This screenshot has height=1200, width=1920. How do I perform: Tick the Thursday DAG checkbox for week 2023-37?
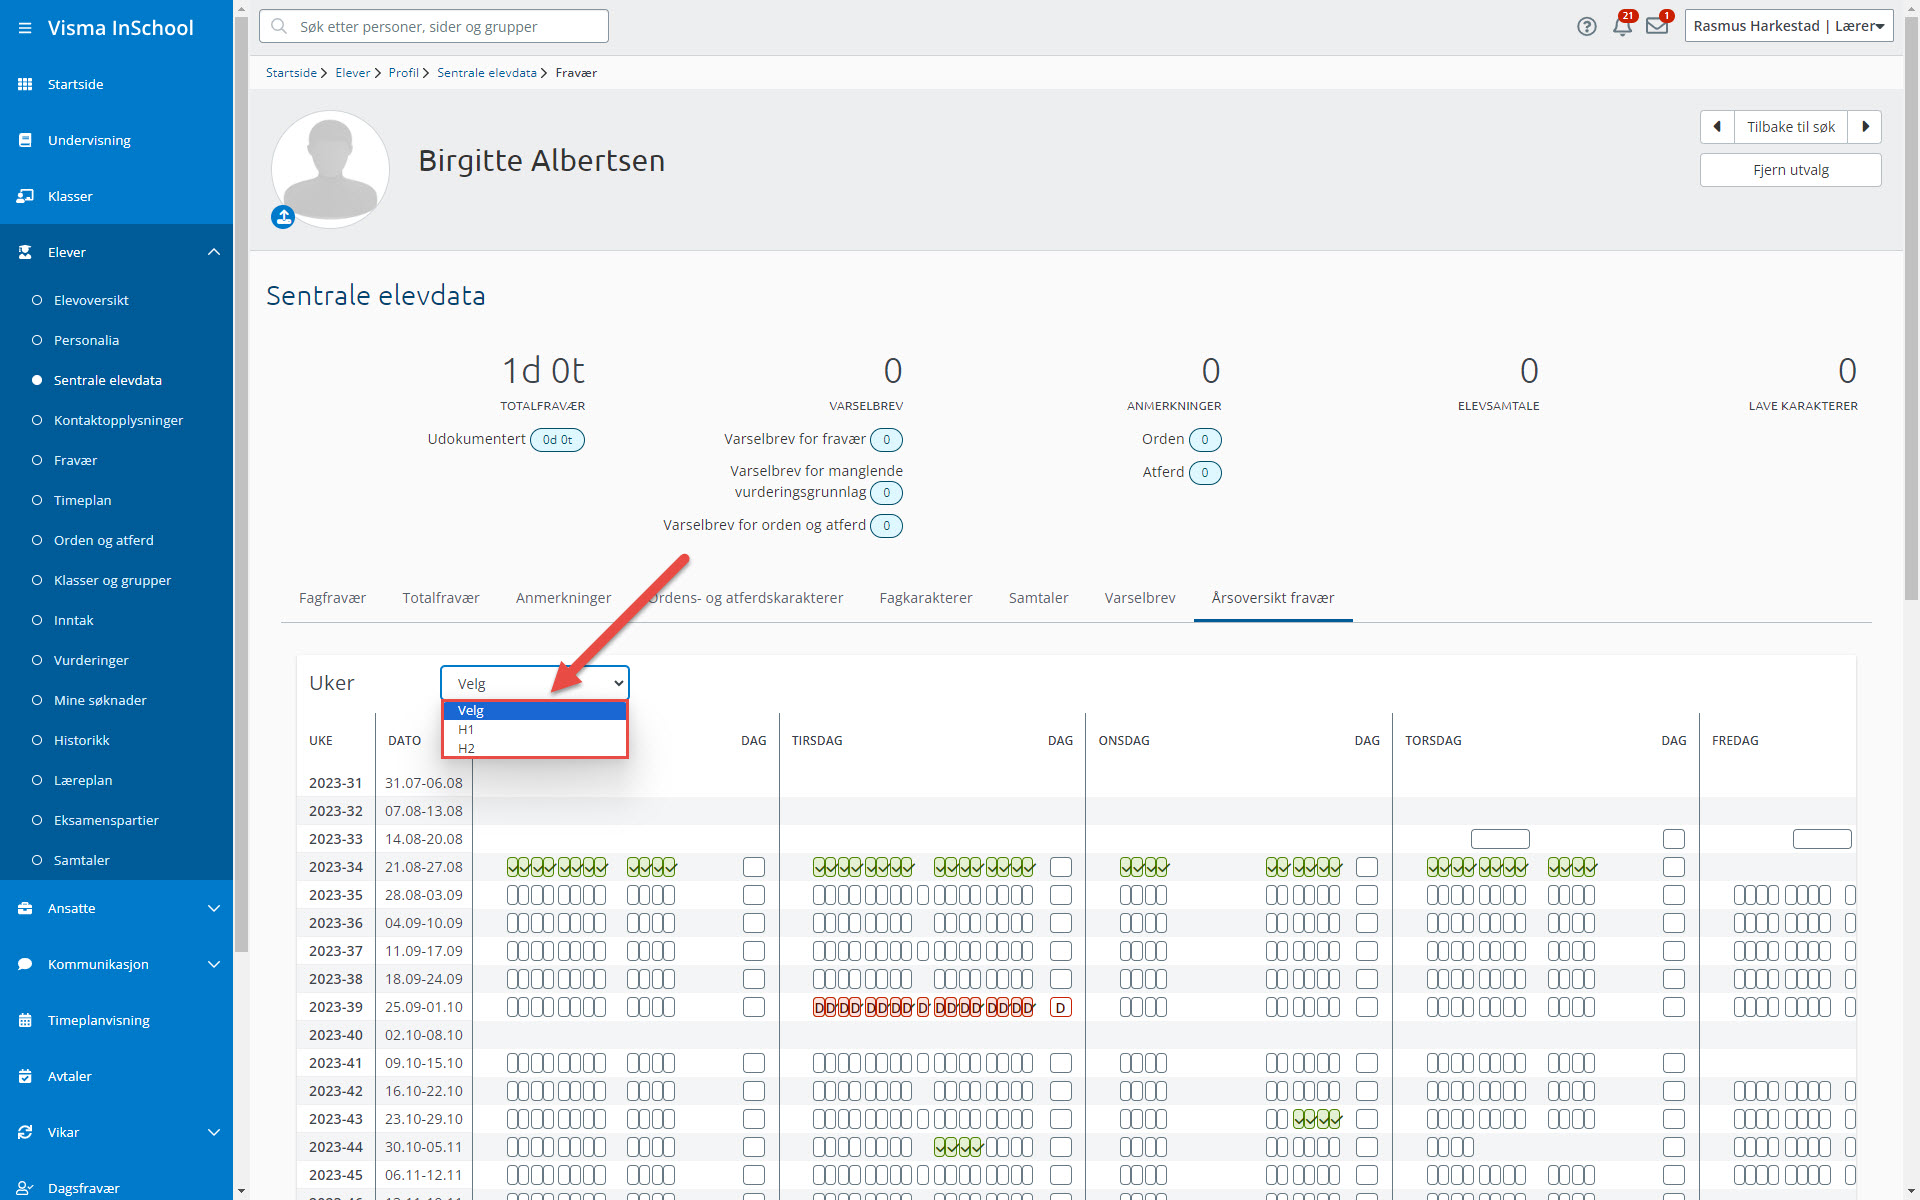pyautogui.click(x=1674, y=951)
